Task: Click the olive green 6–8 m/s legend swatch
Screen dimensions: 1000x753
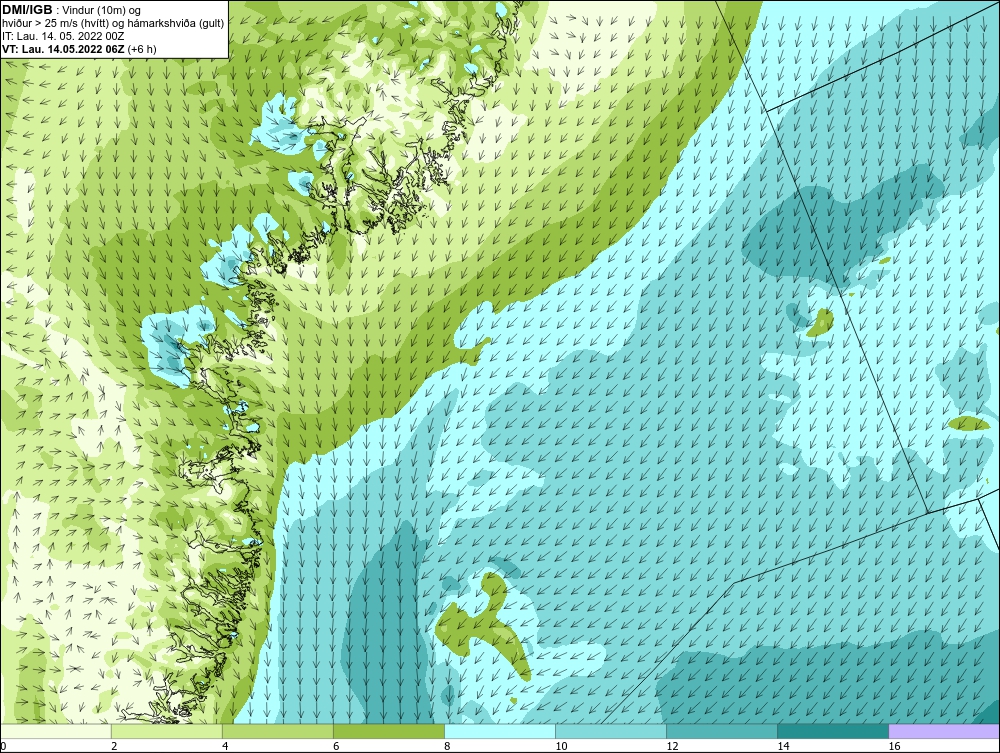Action: tap(389, 731)
